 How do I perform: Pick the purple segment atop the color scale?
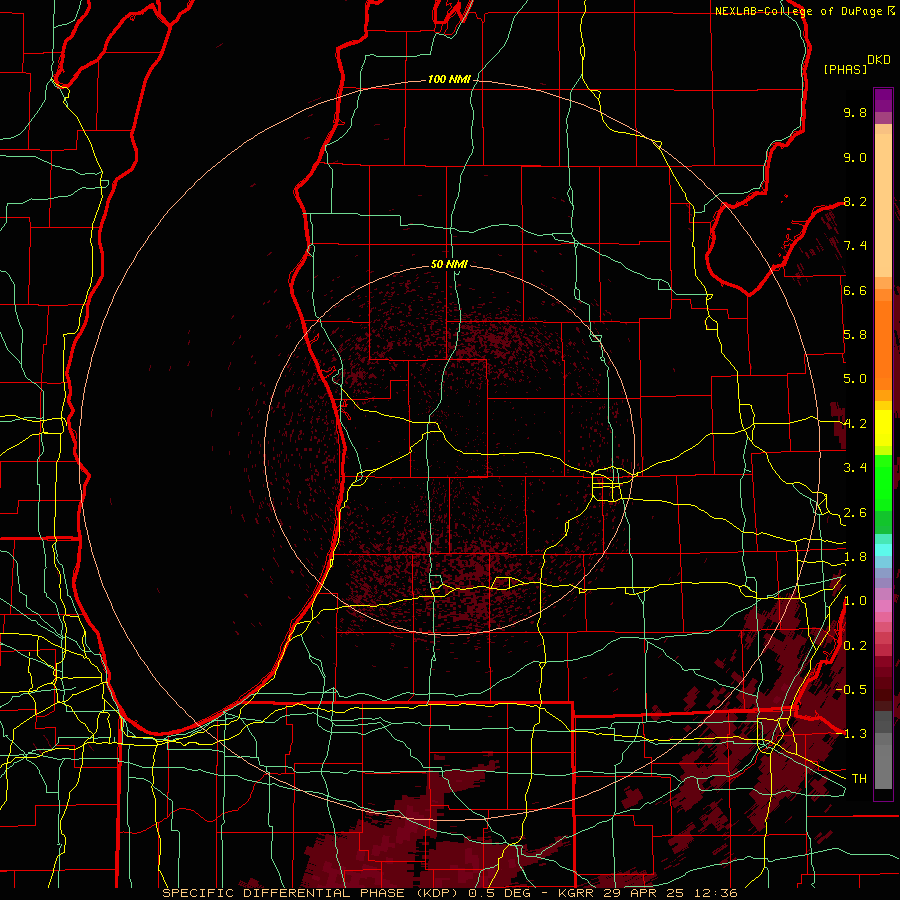883,100
